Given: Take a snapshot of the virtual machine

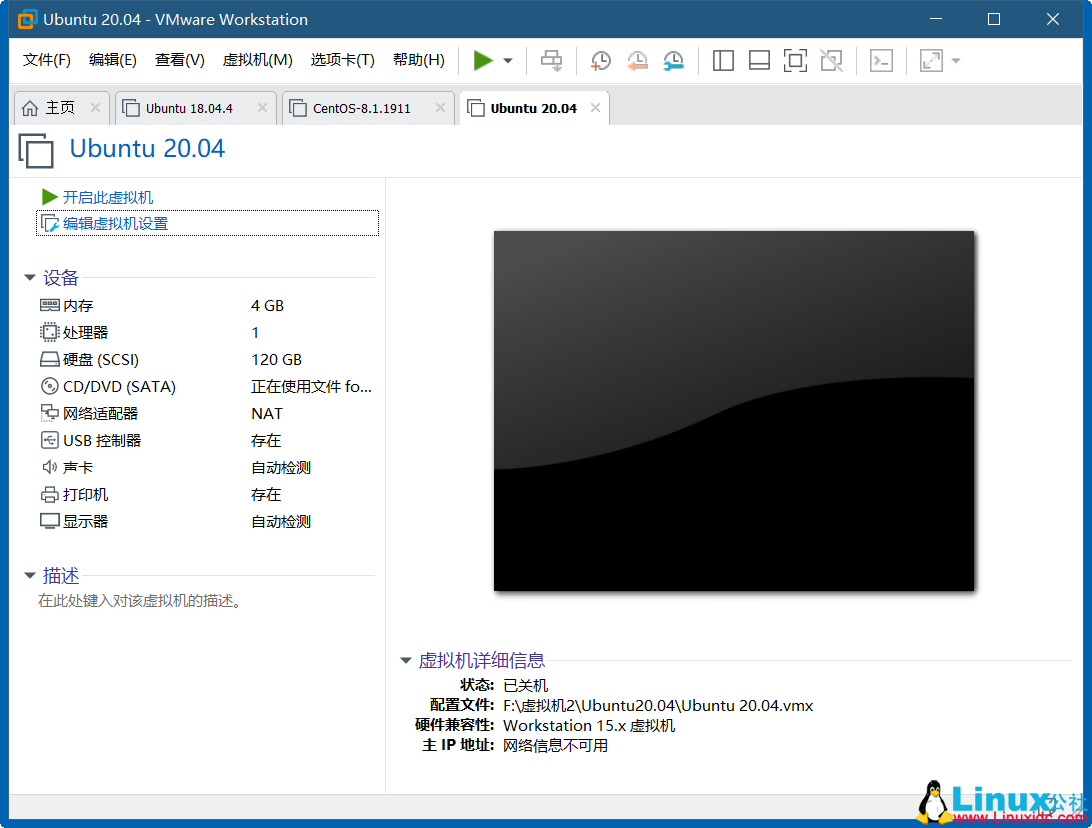Looking at the screenshot, I should (600, 61).
